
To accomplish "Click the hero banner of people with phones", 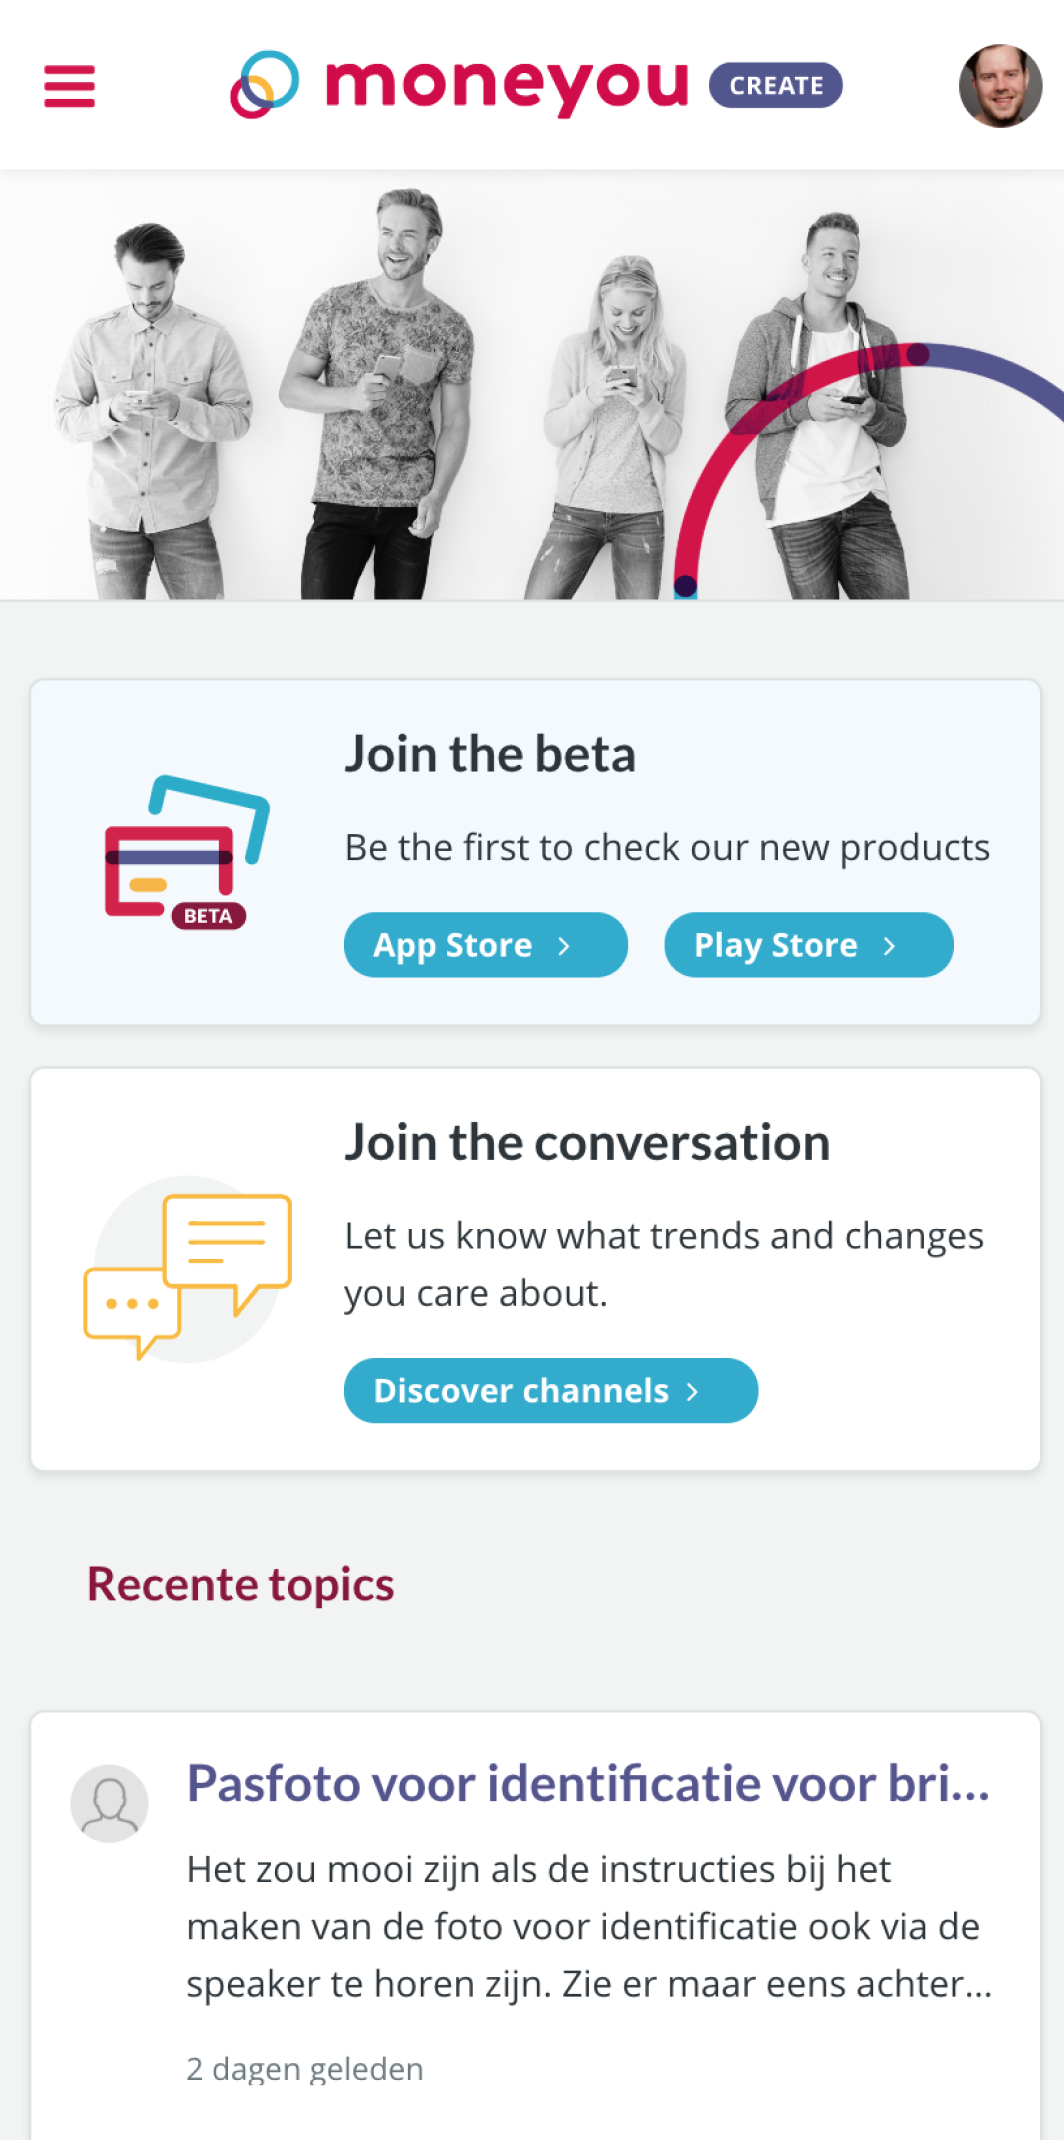I will (532, 386).
